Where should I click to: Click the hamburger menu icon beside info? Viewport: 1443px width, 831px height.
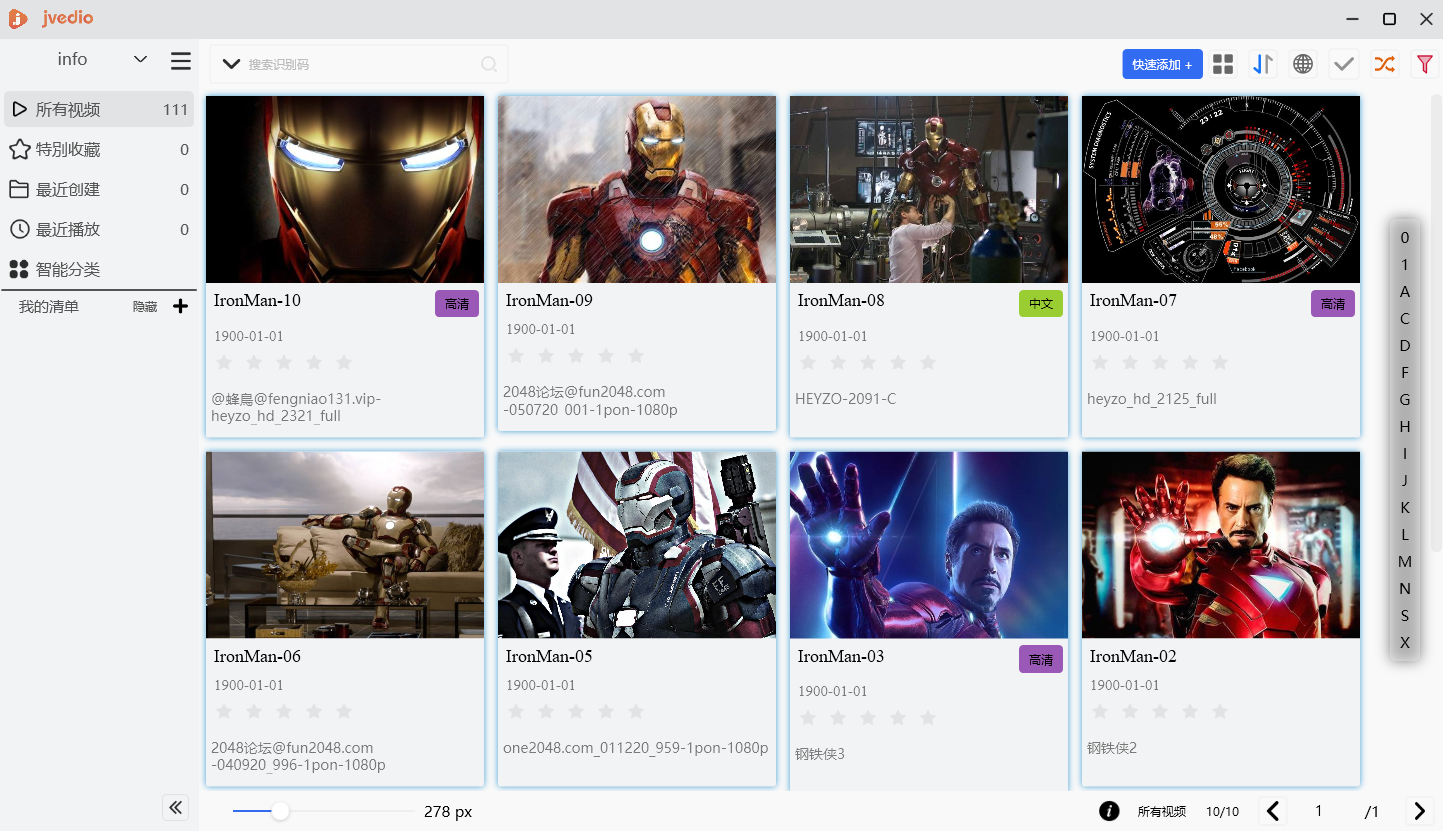point(180,61)
